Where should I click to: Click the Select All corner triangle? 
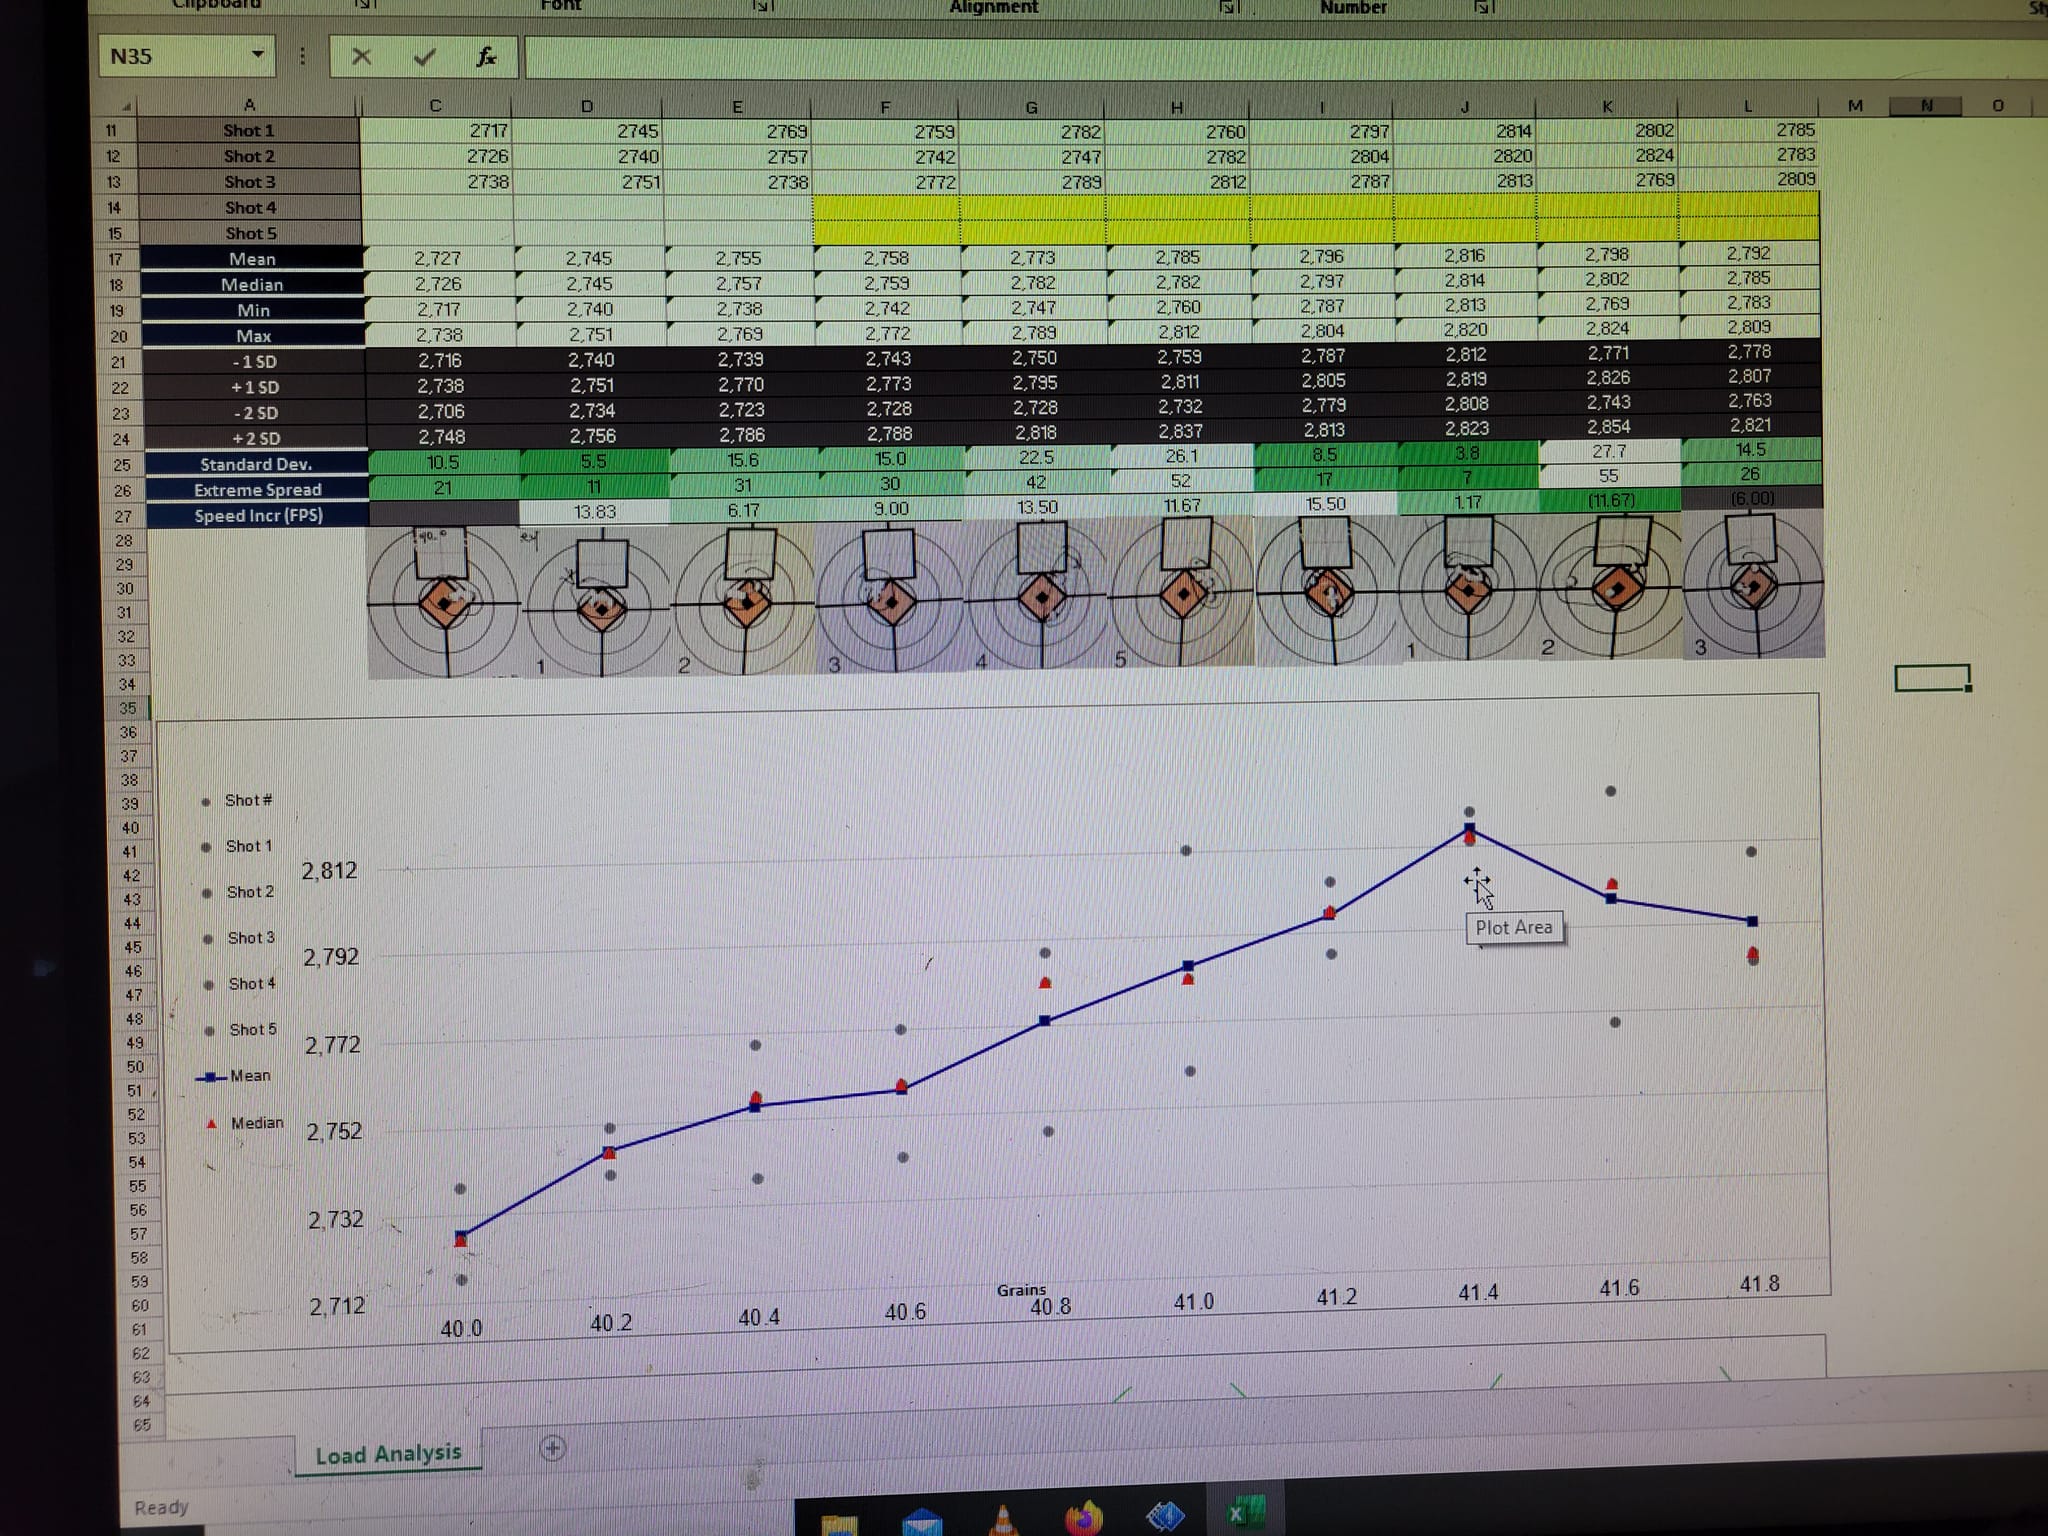(126, 106)
